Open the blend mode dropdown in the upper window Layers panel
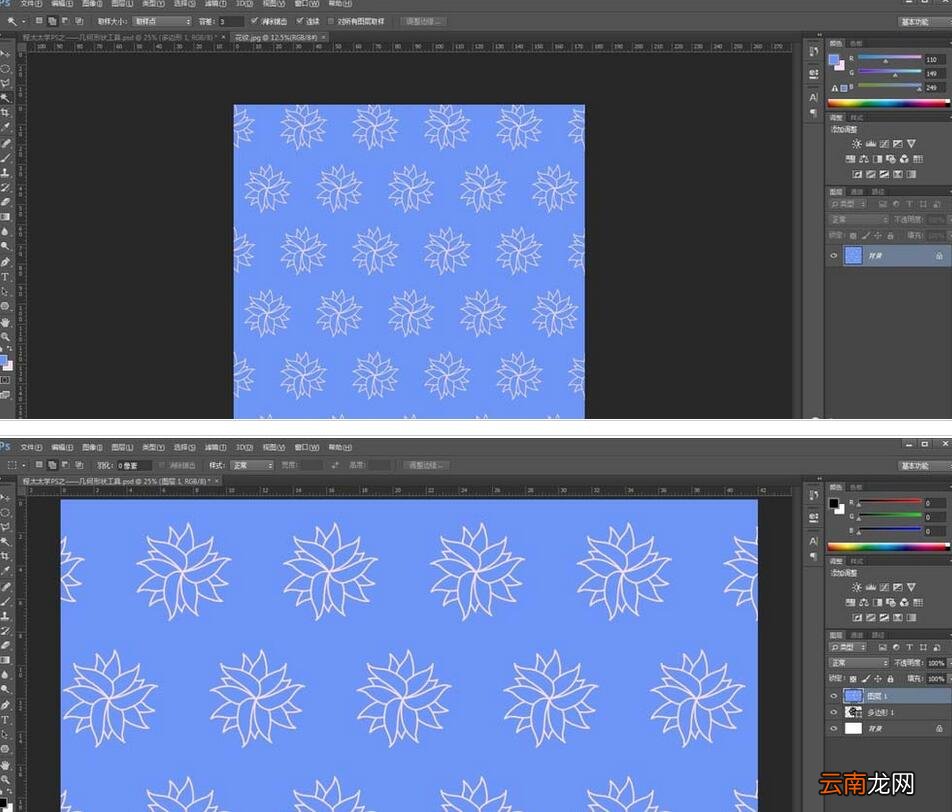The width and height of the screenshot is (952, 812). pos(858,219)
